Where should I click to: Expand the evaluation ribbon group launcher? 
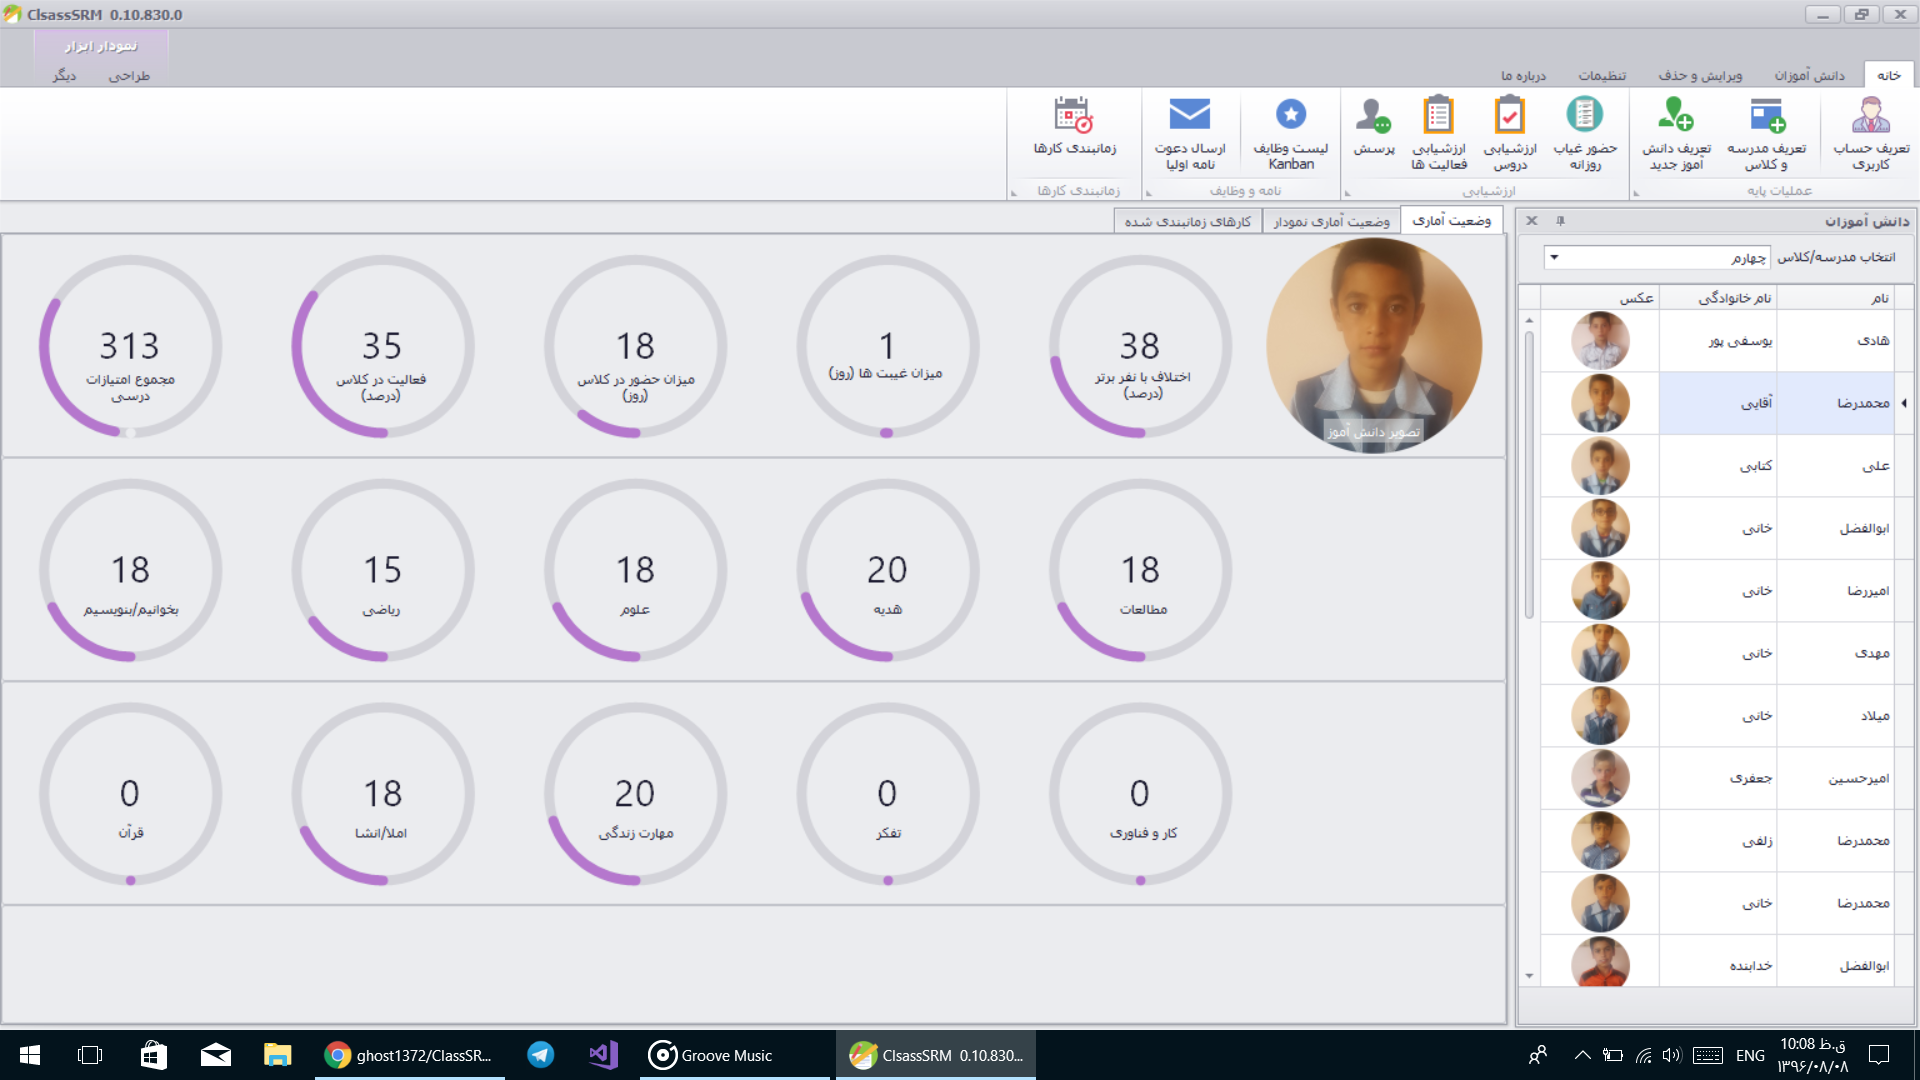(1348, 193)
